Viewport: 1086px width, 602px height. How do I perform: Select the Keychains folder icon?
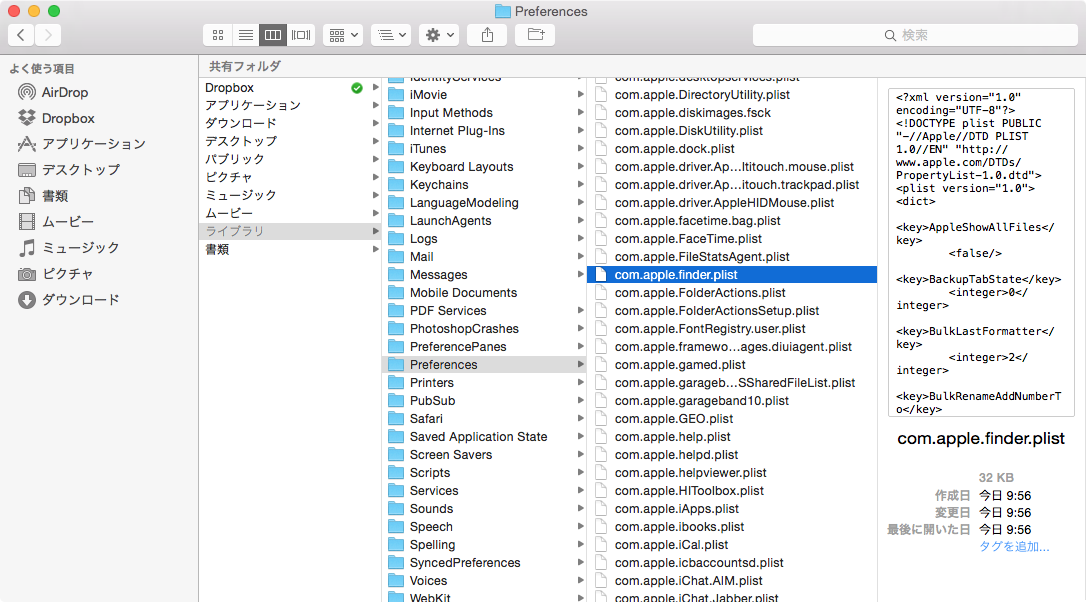(396, 185)
